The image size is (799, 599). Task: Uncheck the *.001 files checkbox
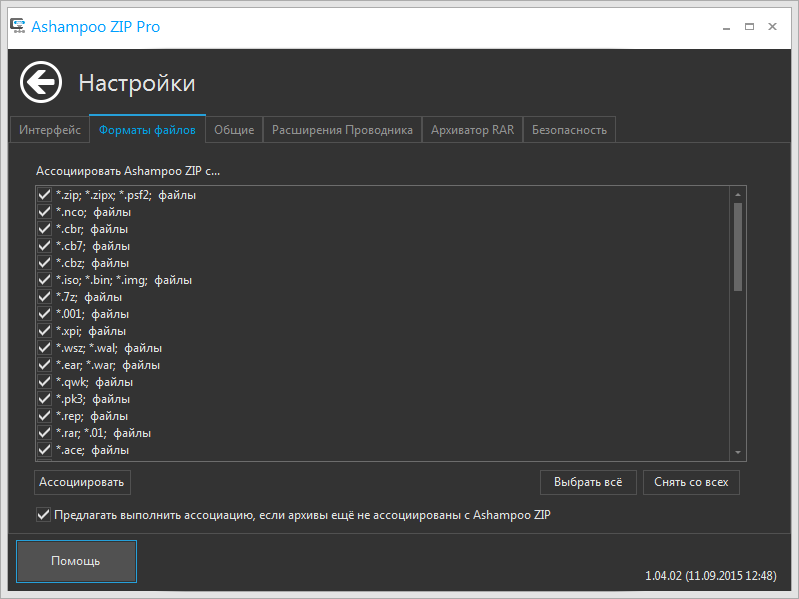[44, 314]
